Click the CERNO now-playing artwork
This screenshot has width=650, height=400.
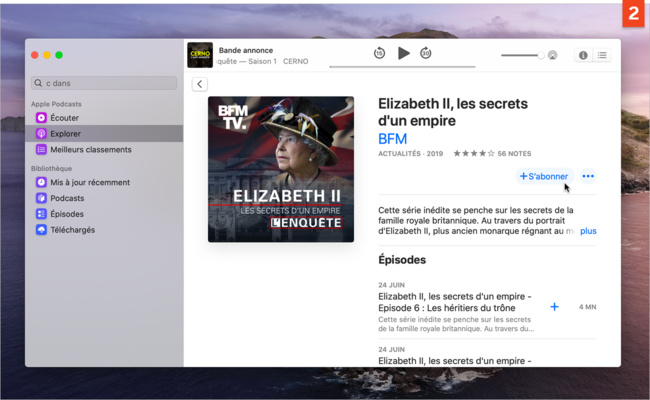pos(200,55)
